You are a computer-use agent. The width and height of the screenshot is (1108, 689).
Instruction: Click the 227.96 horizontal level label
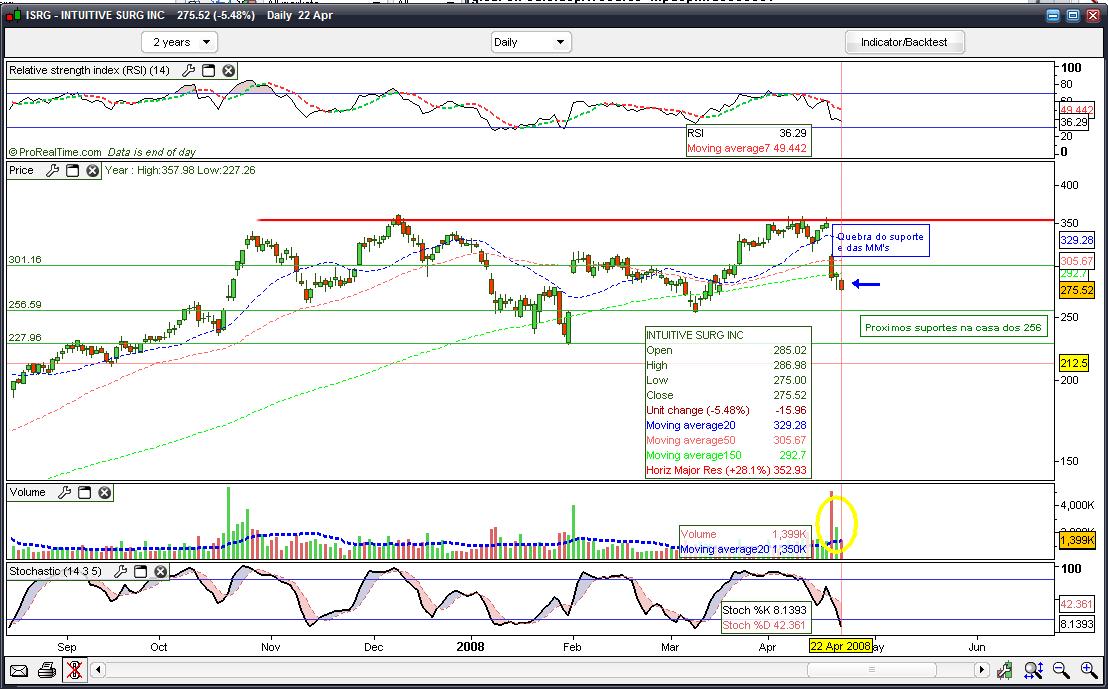pyautogui.click(x=25, y=338)
